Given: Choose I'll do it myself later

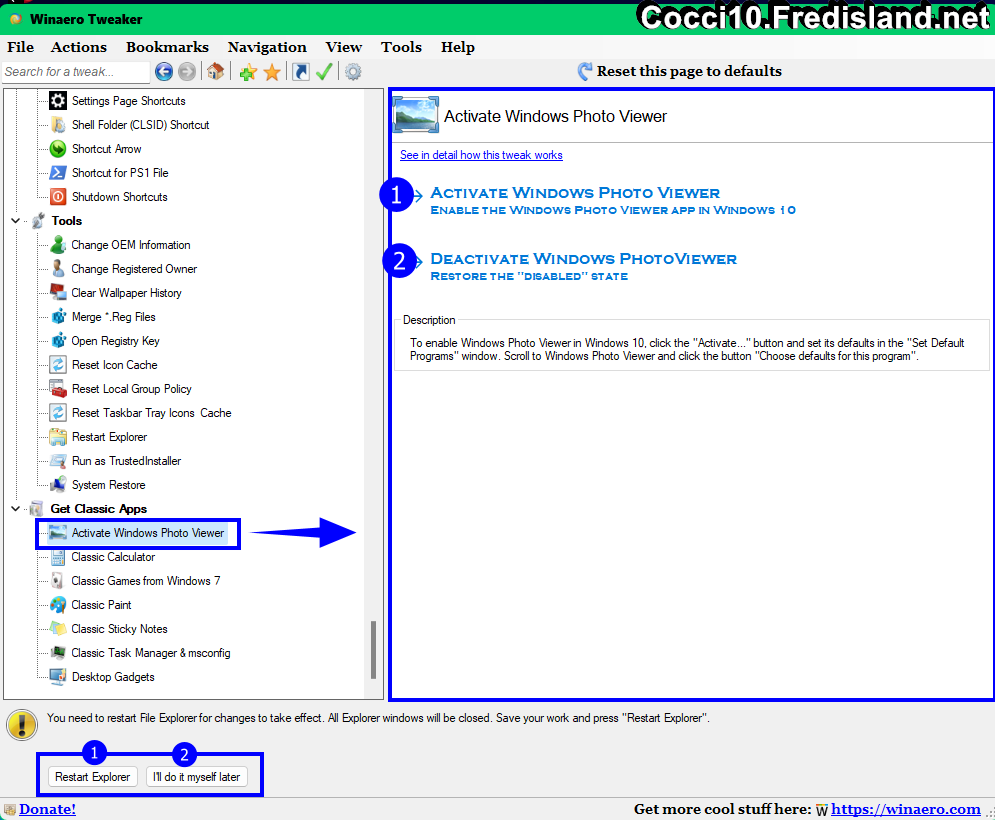Looking at the screenshot, I should click(197, 777).
